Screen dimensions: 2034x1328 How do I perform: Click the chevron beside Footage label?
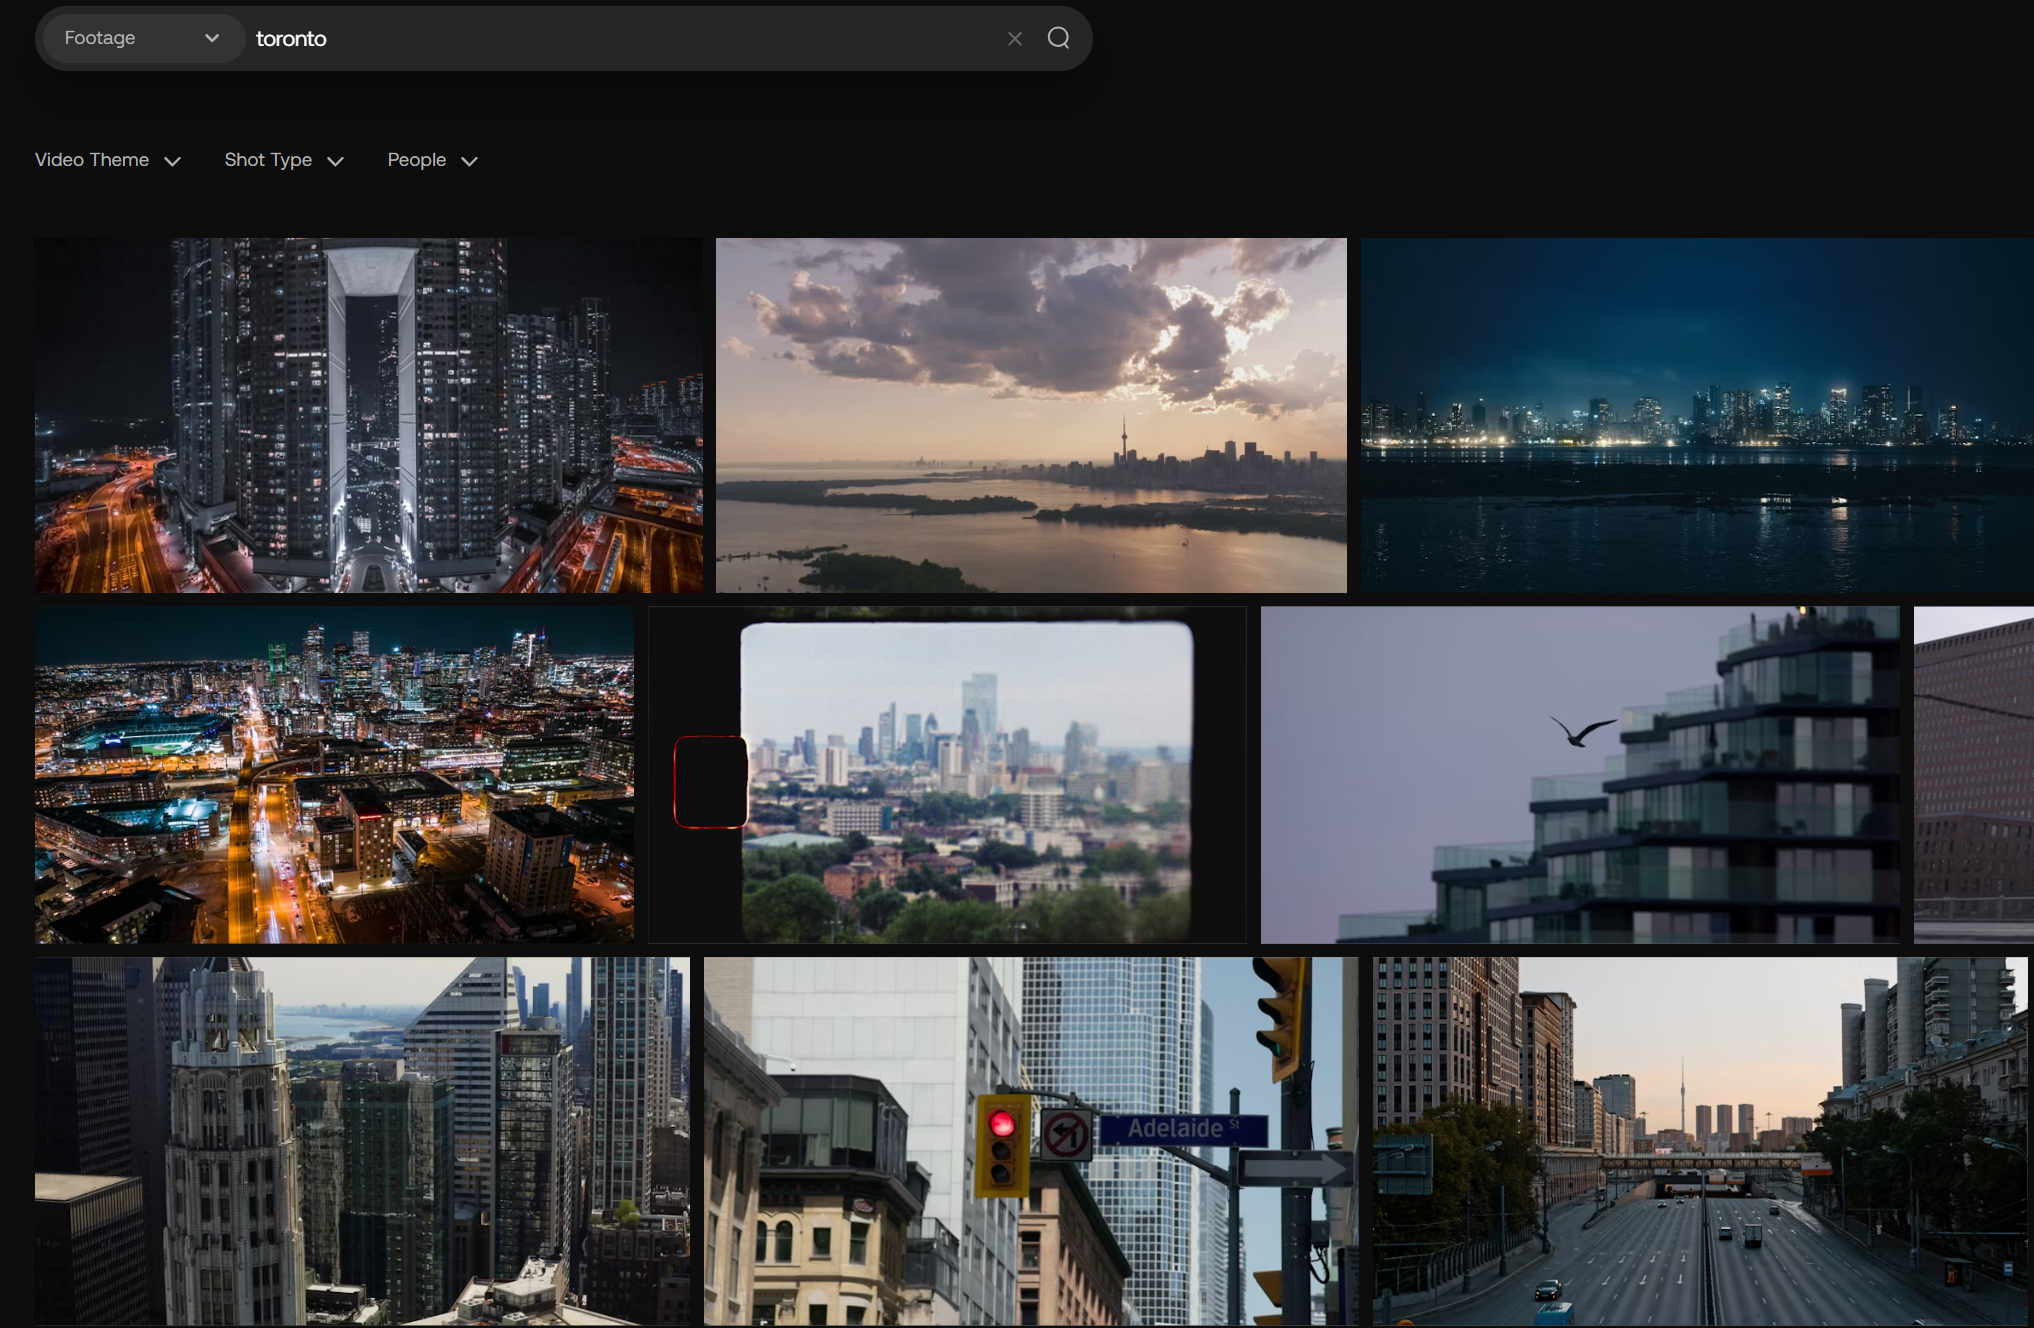tap(212, 38)
